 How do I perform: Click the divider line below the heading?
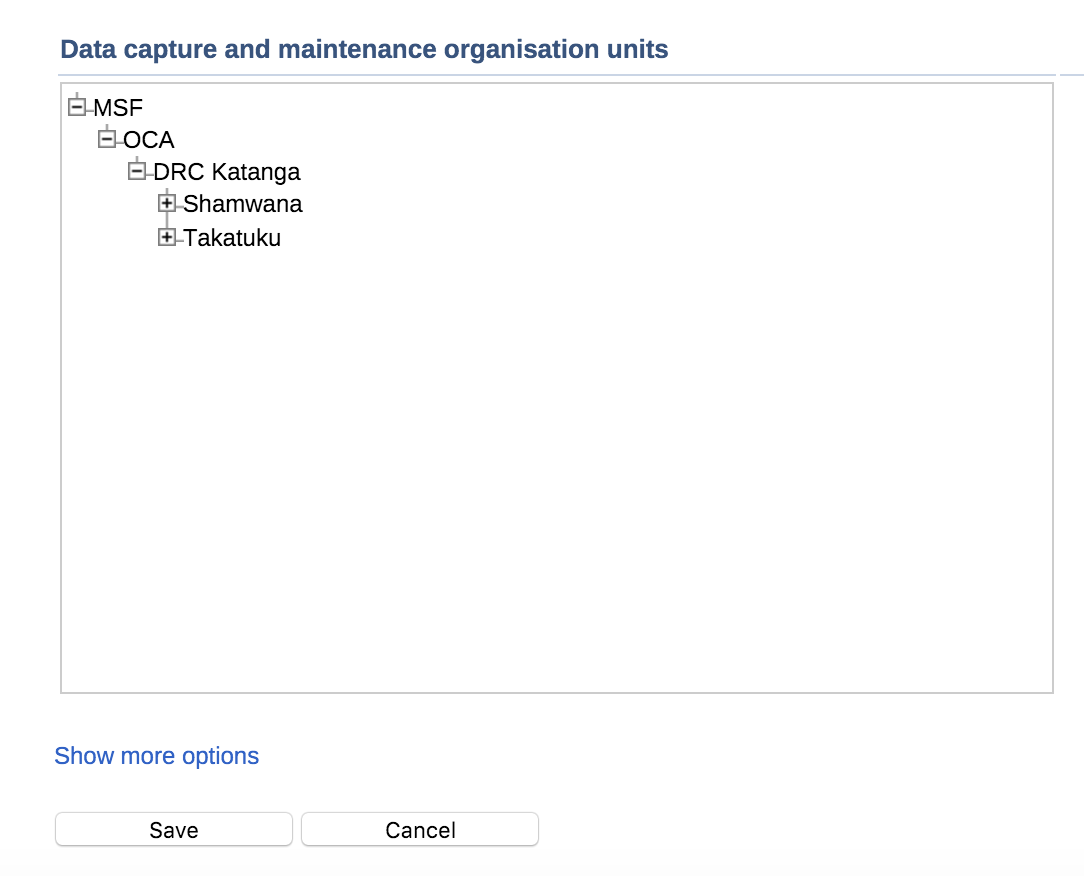click(x=556, y=75)
